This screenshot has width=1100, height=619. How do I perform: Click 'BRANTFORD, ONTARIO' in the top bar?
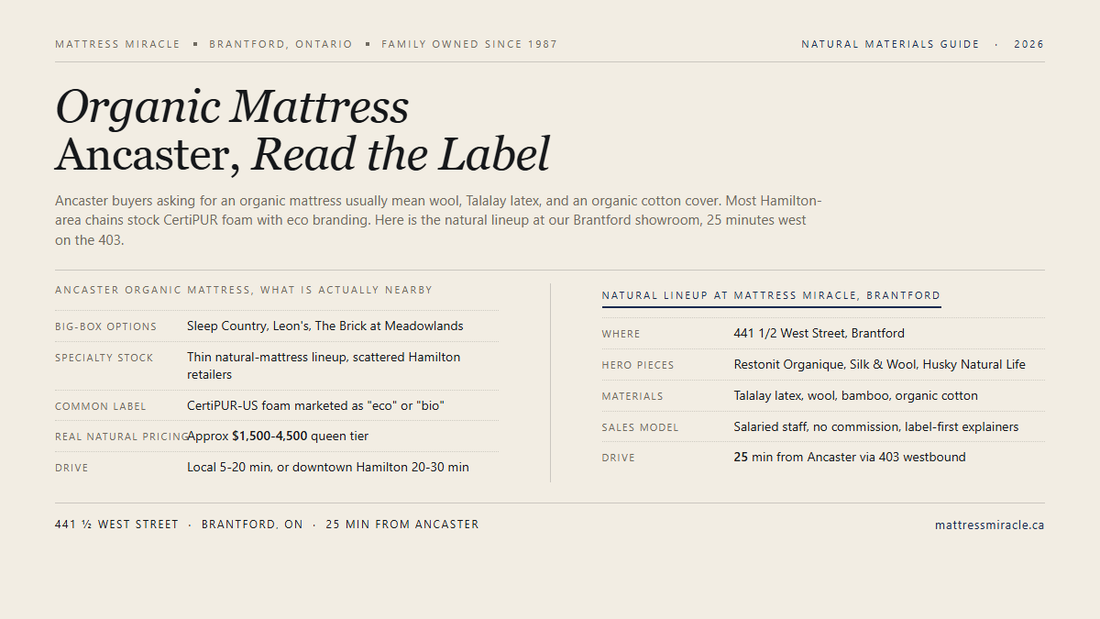click(281, 44)
